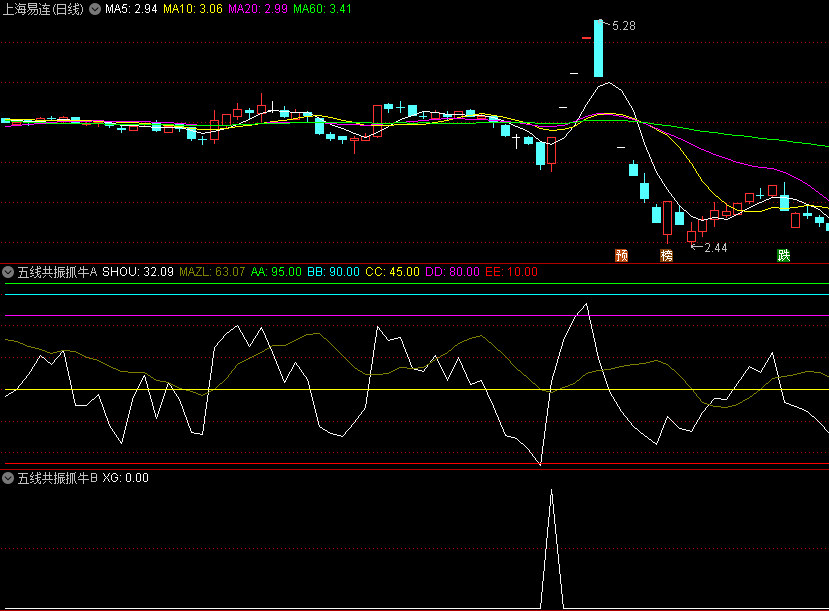Click the 五线共振抓牛B indicator name
This screenshot has height=611, width=829.
click(x=58, y=478)
